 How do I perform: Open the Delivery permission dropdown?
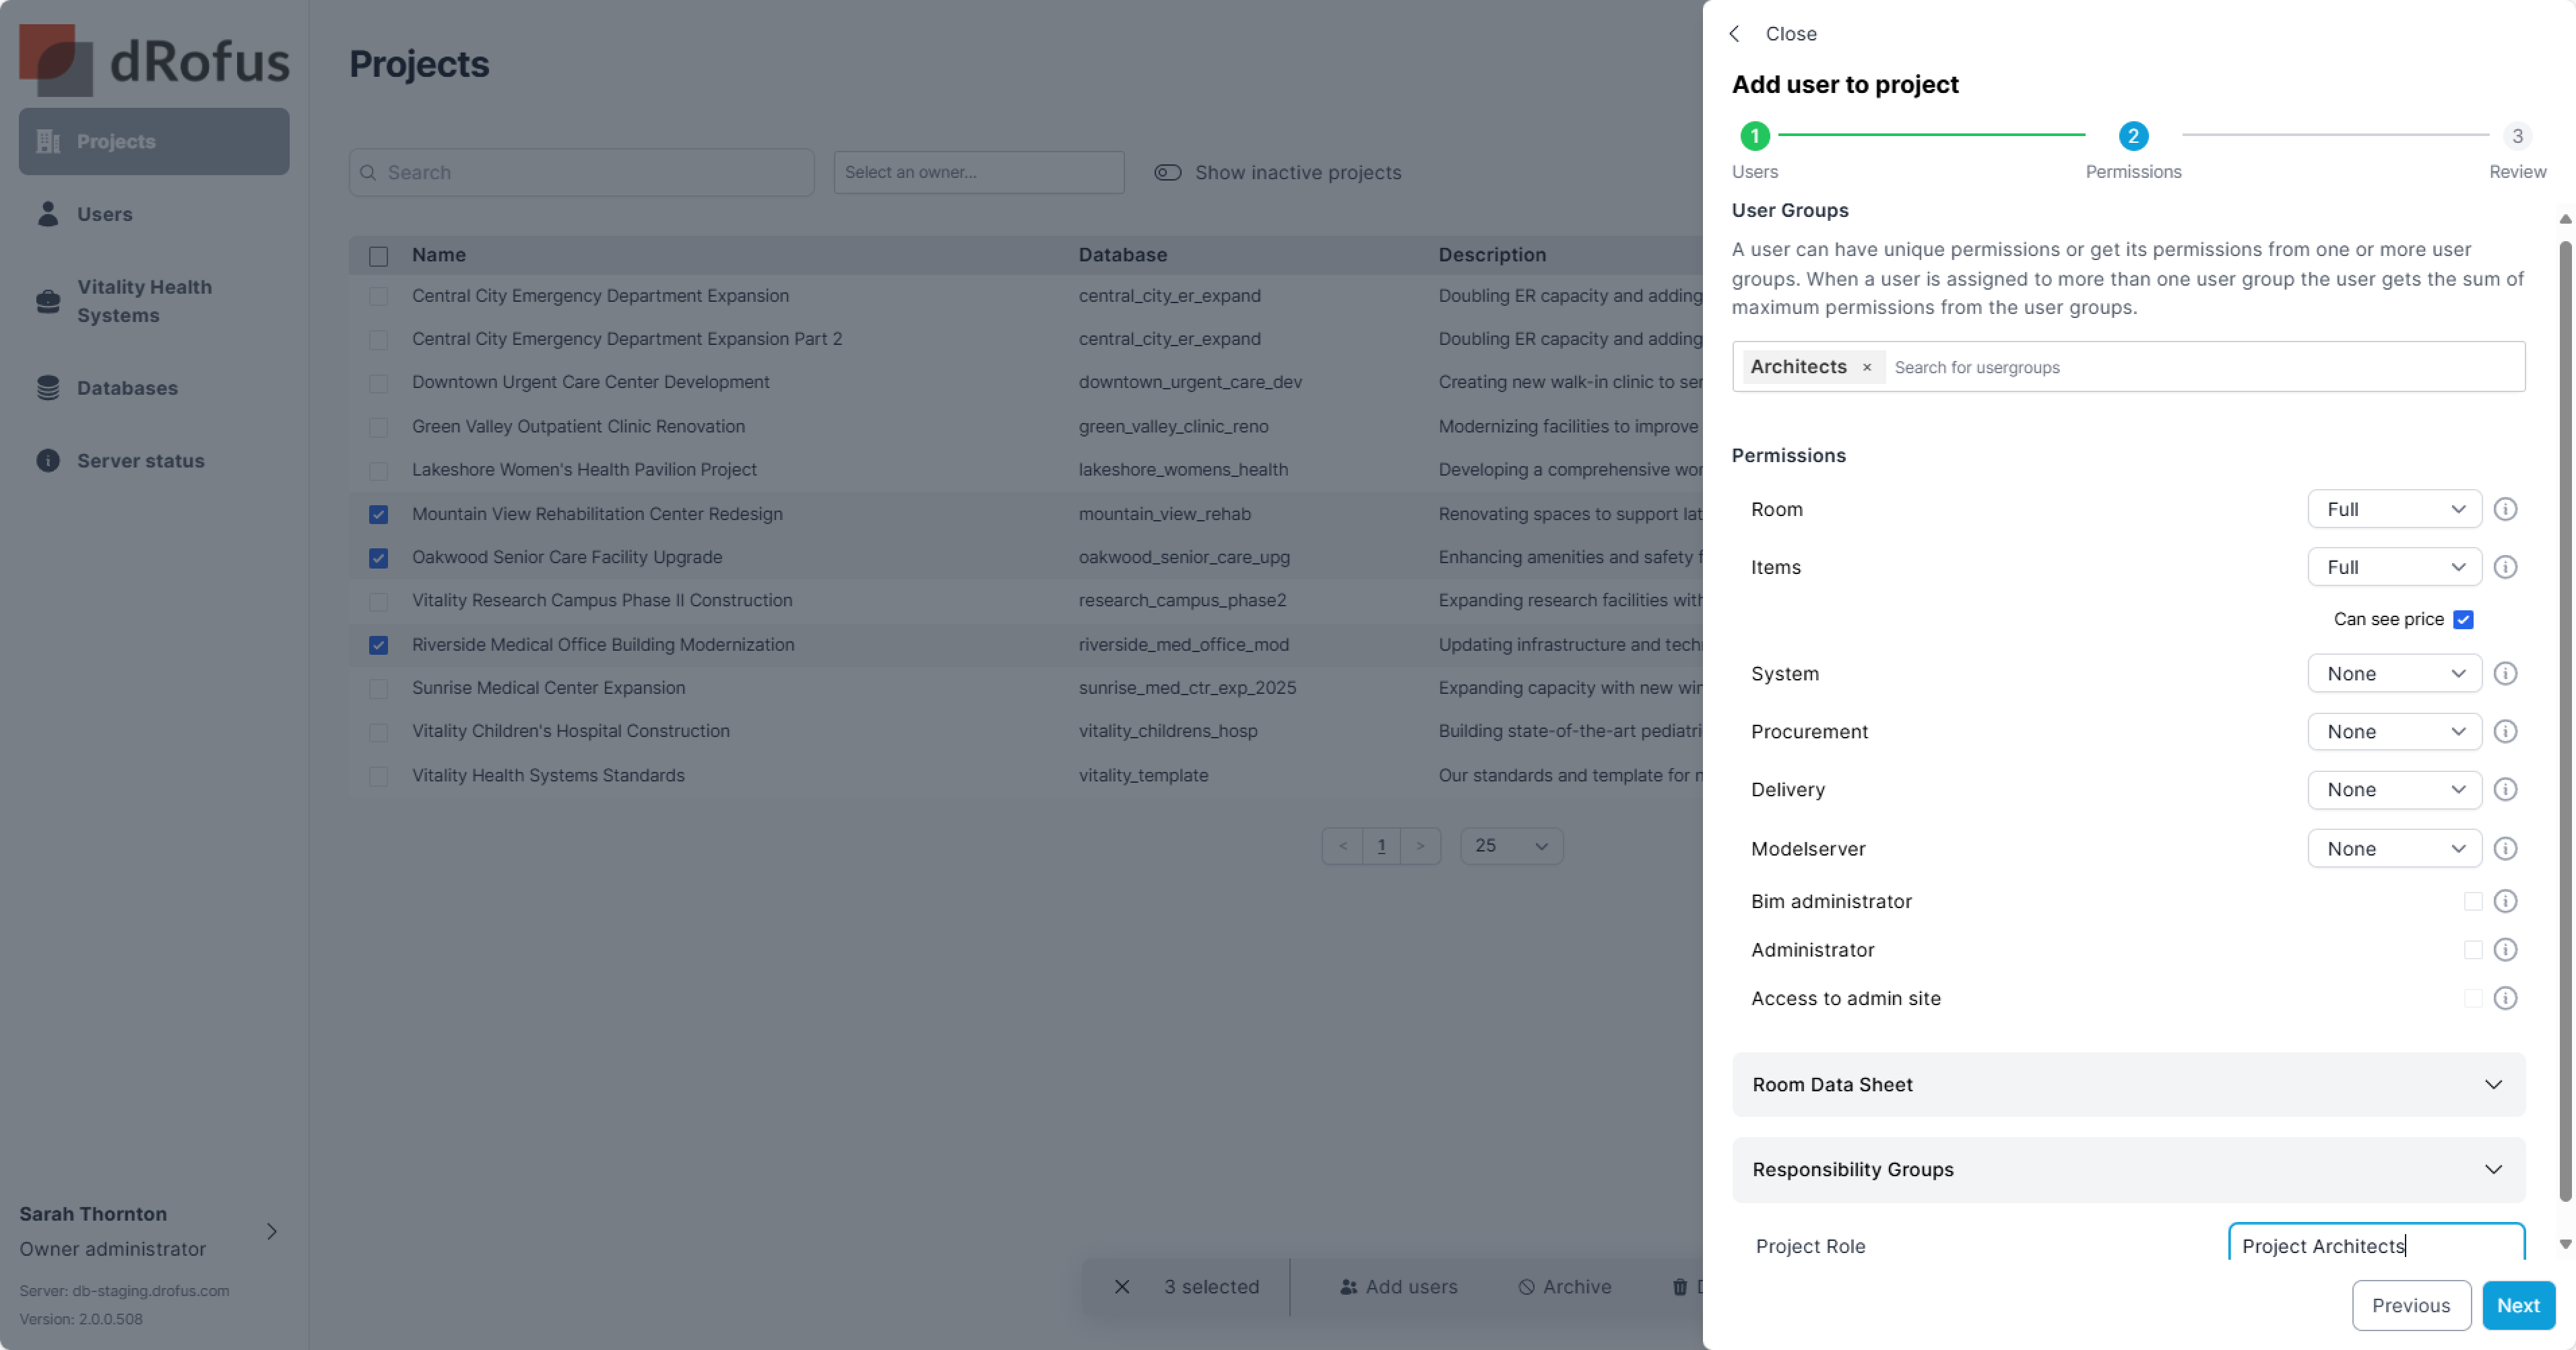point(2394,789)
